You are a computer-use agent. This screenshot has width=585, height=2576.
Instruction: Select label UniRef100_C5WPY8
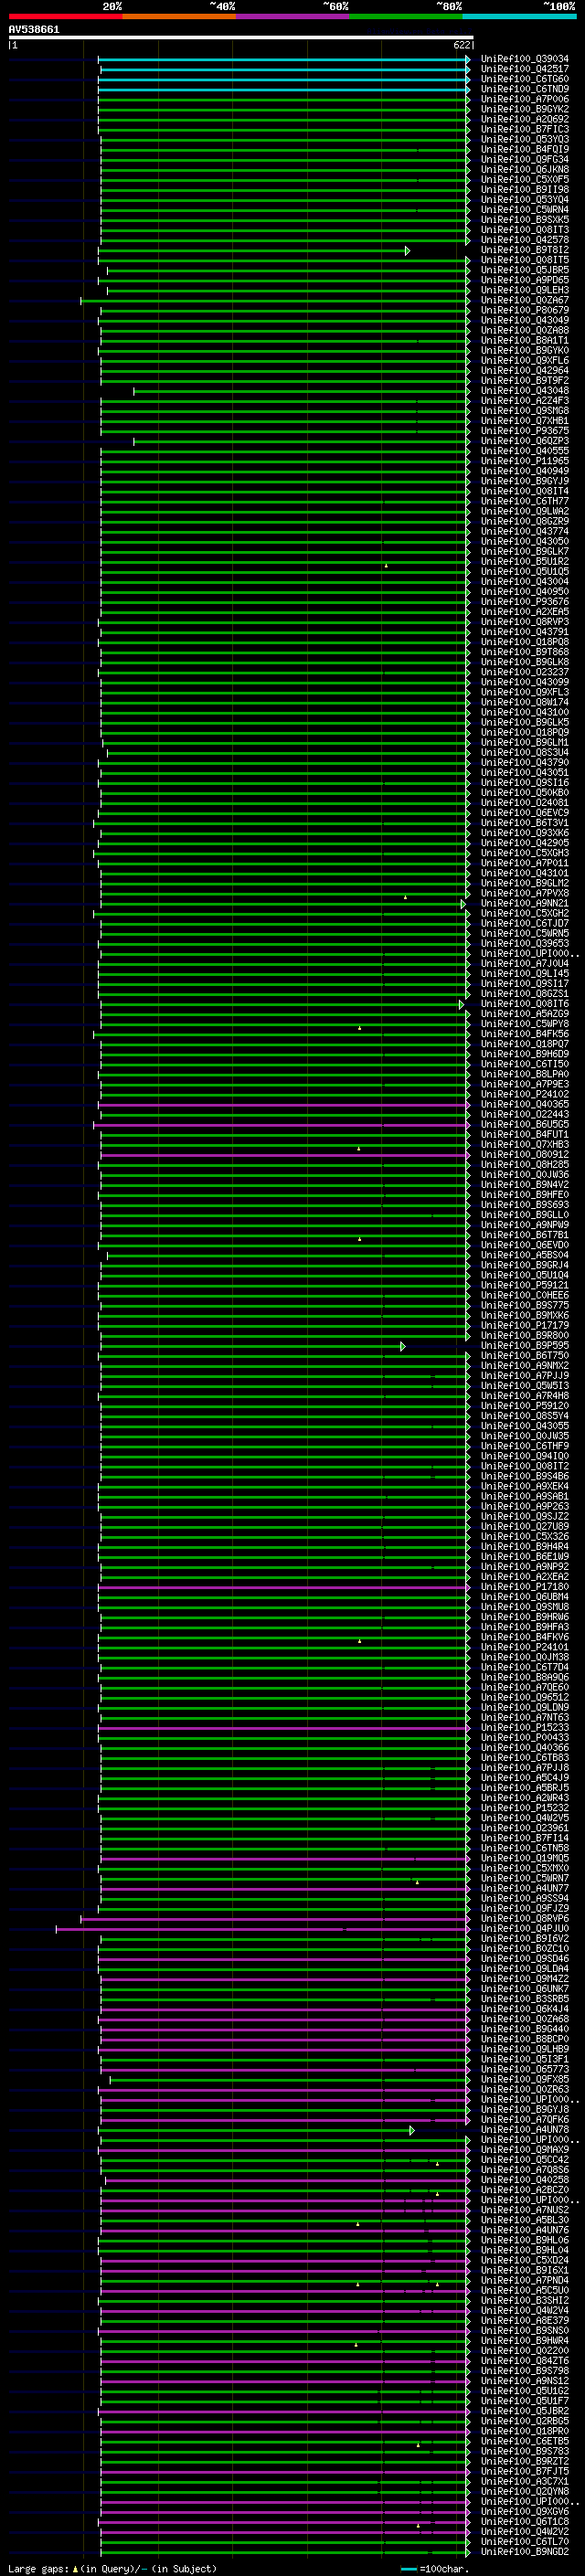click(x=525, y=1024)
